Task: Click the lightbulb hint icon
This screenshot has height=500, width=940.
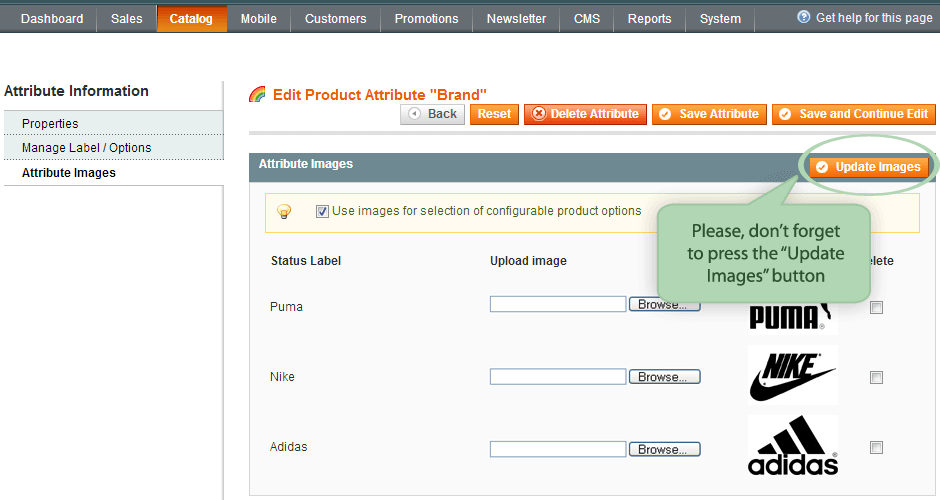Action: (283, 211)
